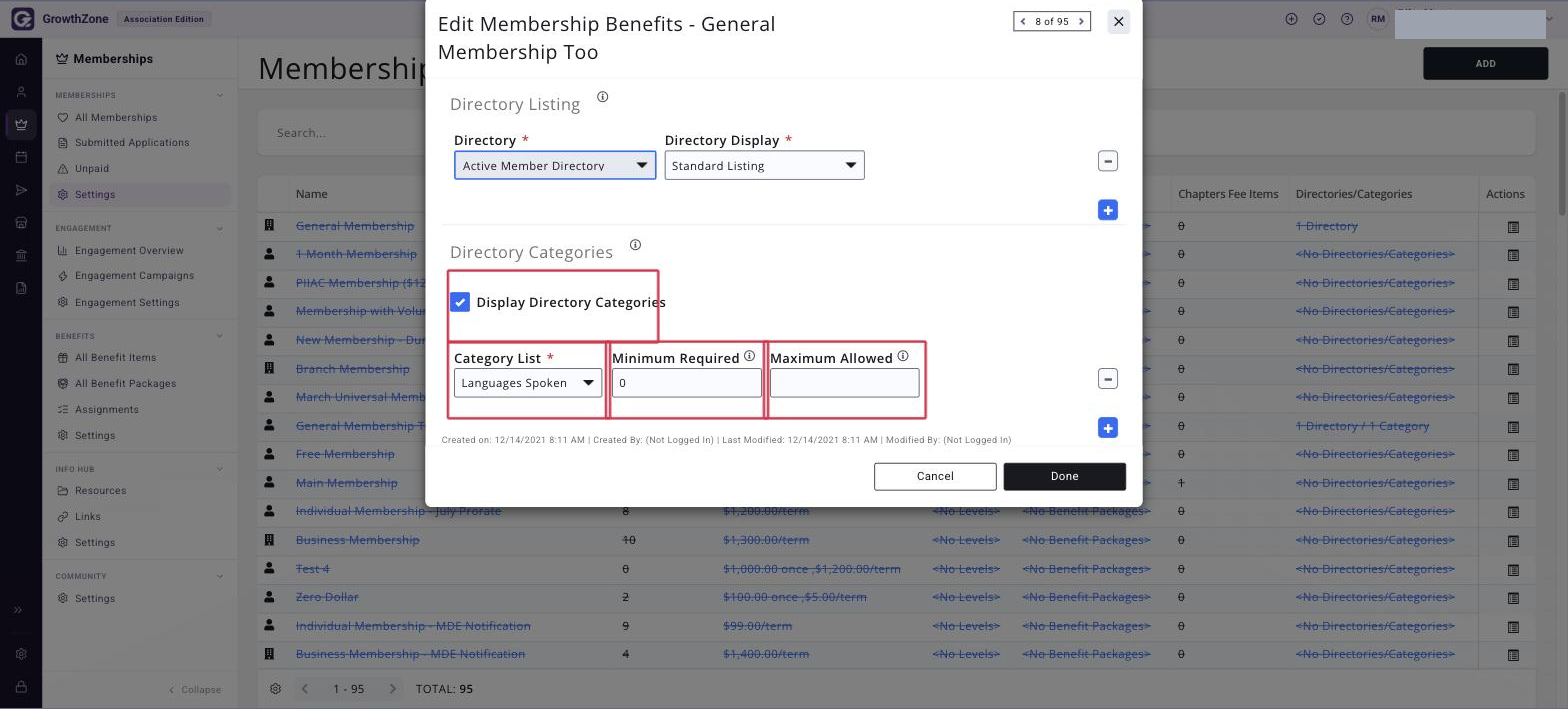Viewport: 1568px width, 709px height.
Task: Open Setup gear icon at rail bottom
Action: 21,654
